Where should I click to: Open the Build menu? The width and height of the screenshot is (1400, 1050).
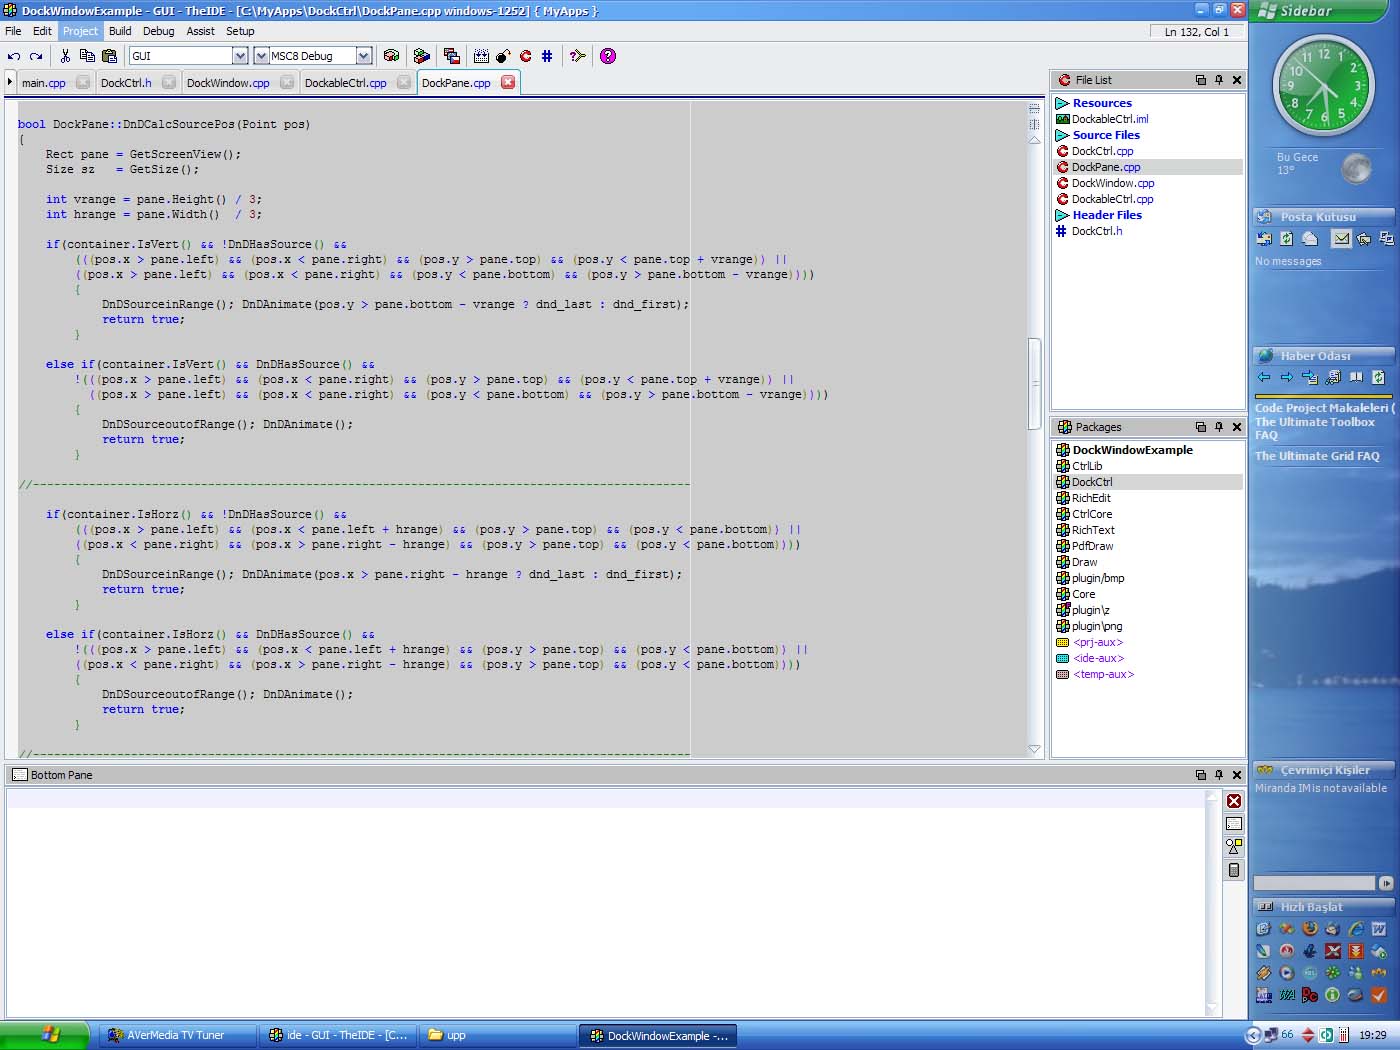coord(120,31)
